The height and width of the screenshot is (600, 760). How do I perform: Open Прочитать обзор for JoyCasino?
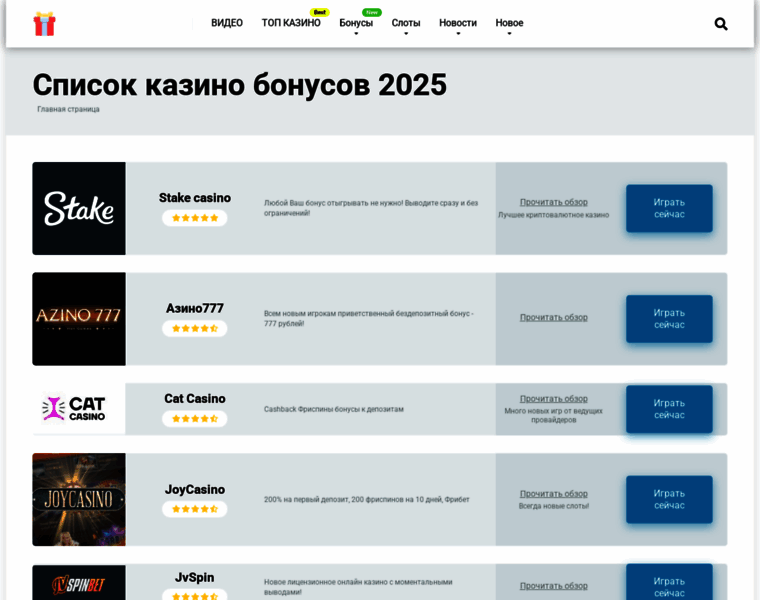point(554,494)
